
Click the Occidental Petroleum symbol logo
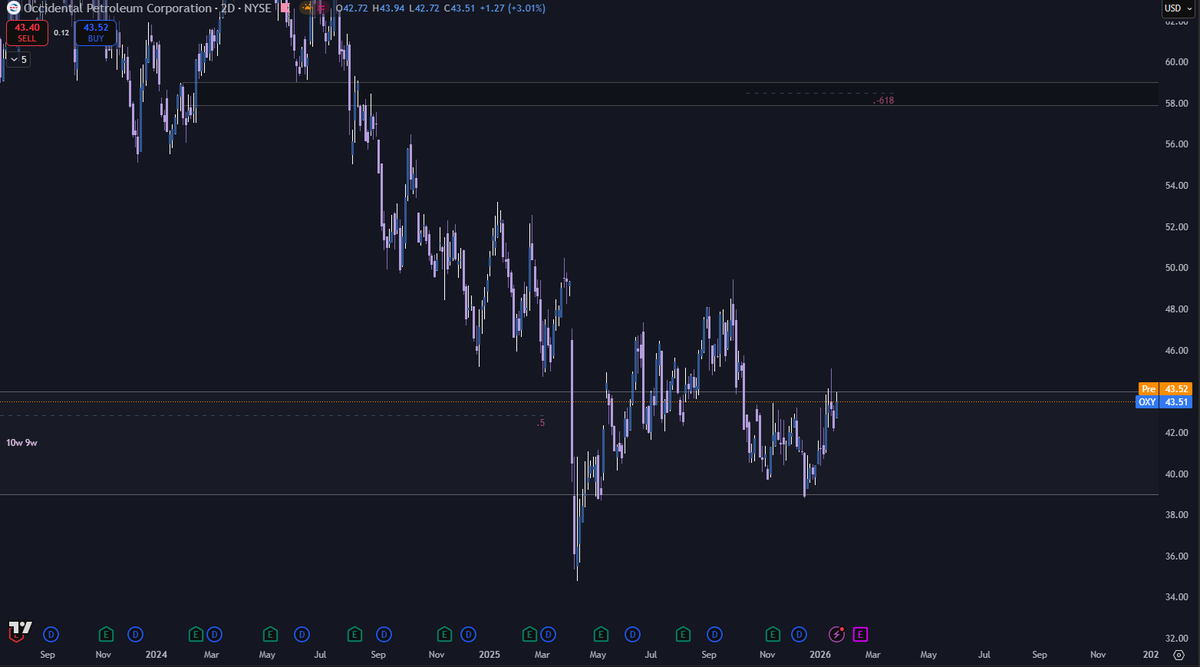coord(13,8)
